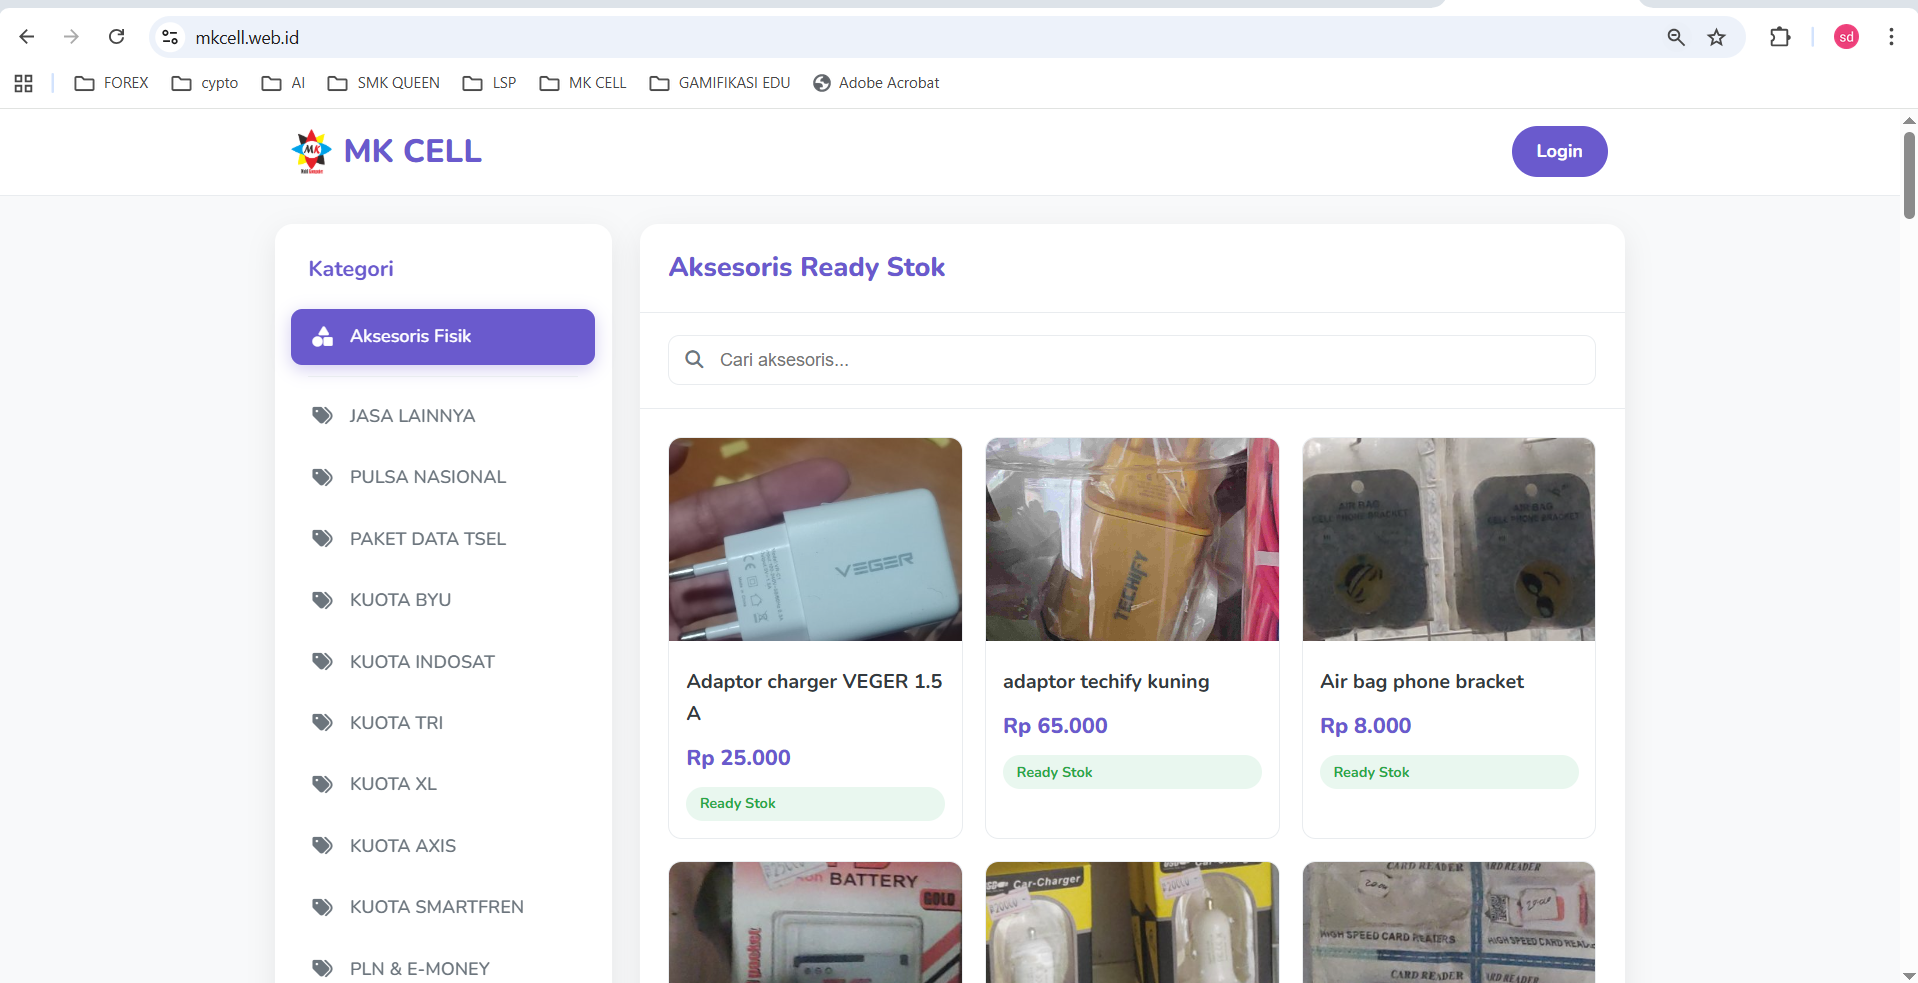Open the Chrome three-dot menu
The height and width of the screenshot is (983, 1918).
[1891, 37]
